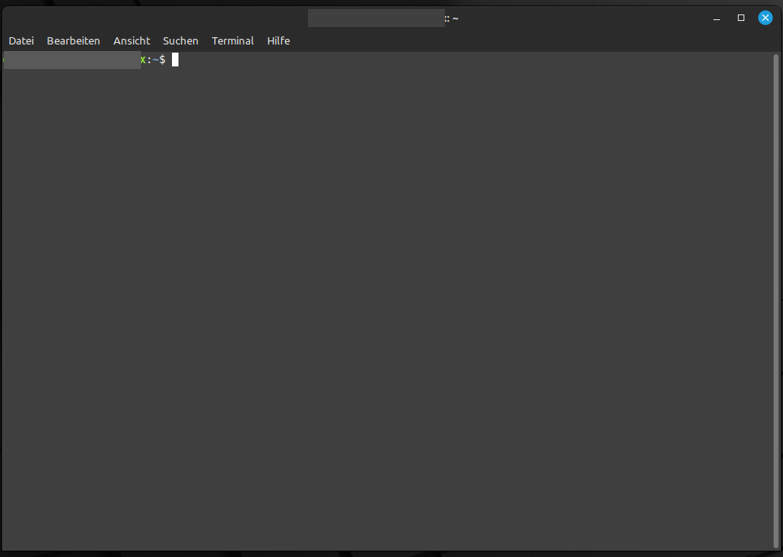This screenshot has height=557, width=783.
Task: Open the Bearbeiten menu
Action: [73, 41]
